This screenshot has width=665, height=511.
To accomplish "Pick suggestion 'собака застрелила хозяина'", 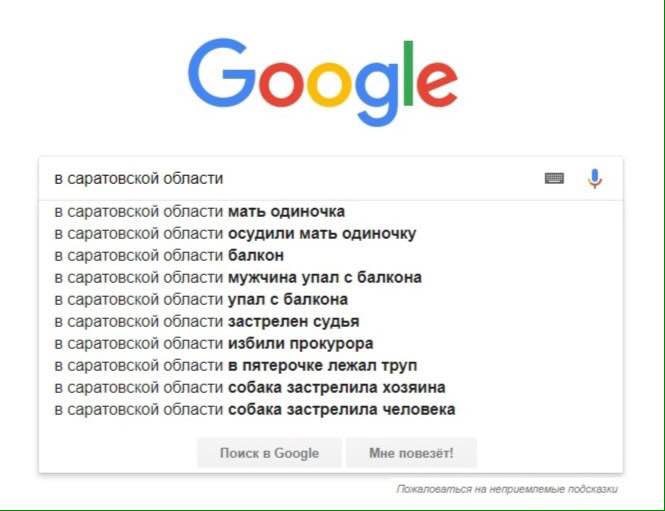I will (x=331, y=388).
